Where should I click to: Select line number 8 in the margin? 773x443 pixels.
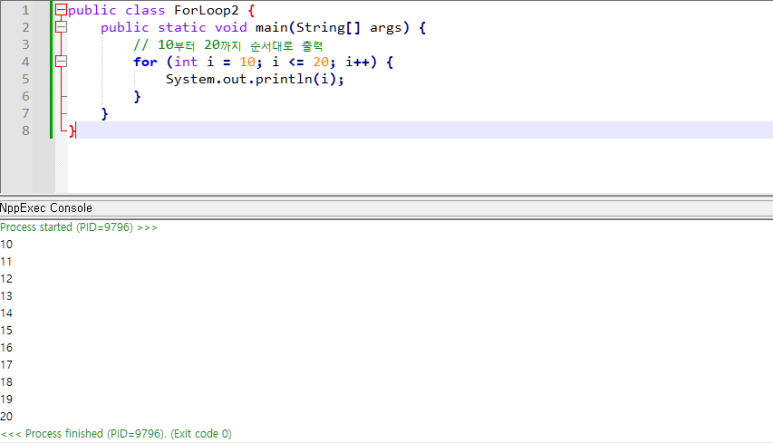click(25, 131)
